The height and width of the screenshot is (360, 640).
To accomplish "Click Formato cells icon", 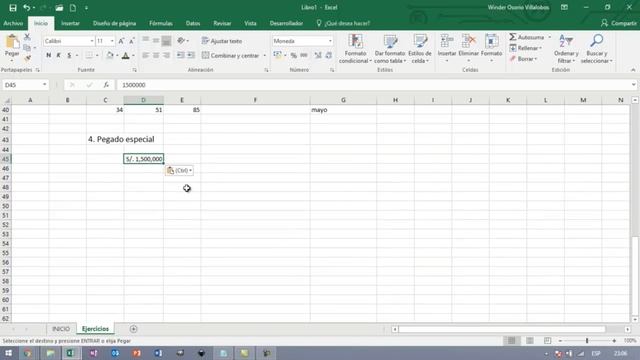I will click(x=491, y=41).
